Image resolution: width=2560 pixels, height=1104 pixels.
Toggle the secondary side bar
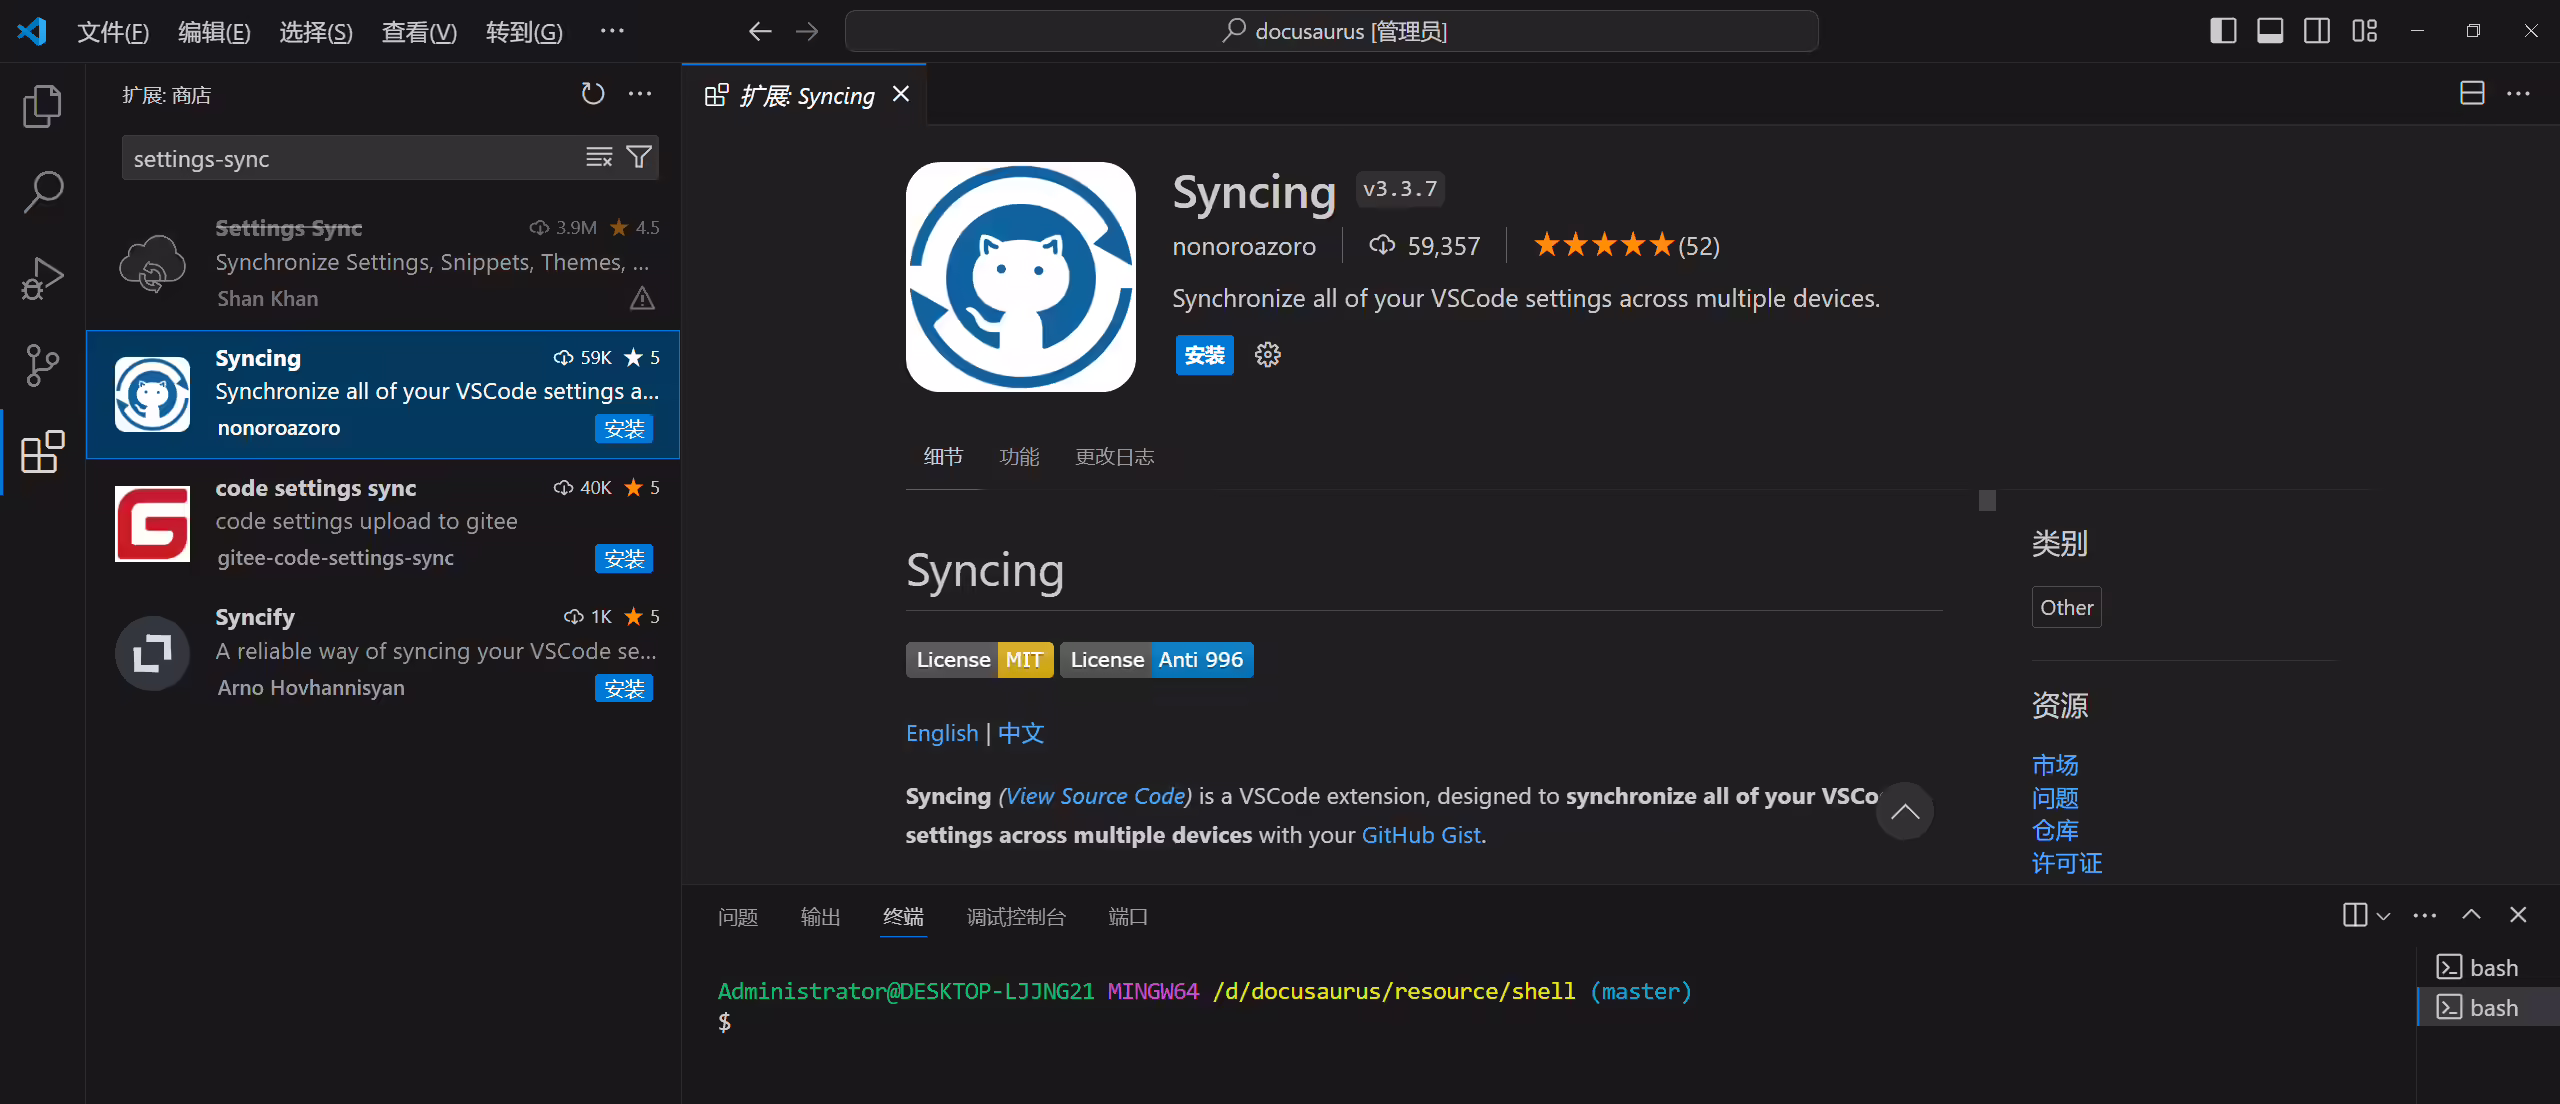(2317, 31)
